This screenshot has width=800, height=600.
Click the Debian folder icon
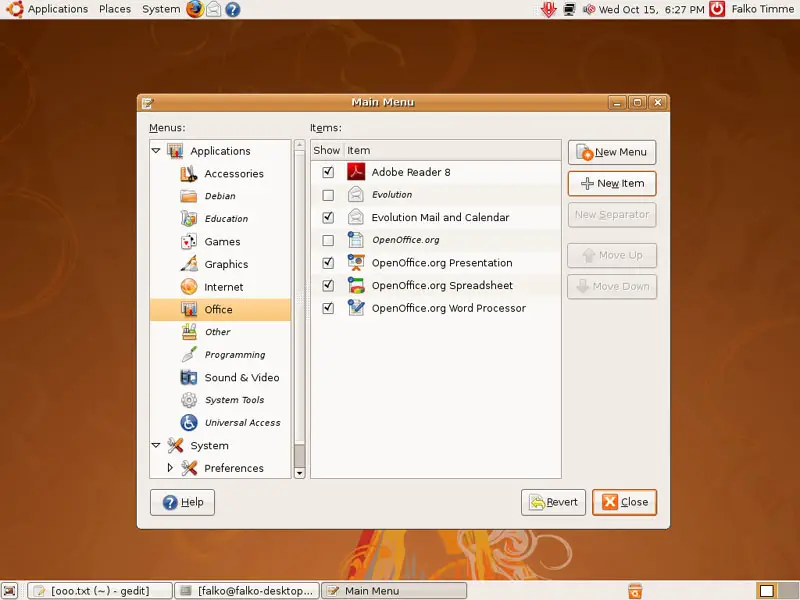(189, 196)
